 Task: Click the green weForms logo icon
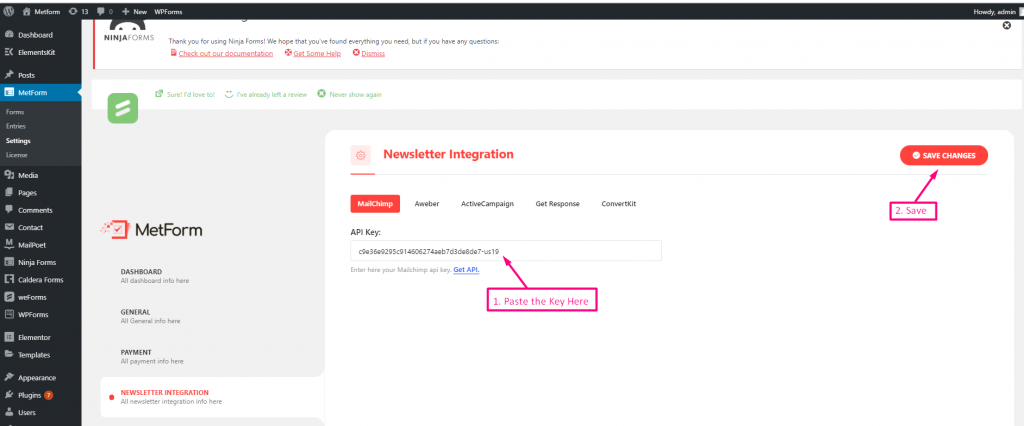(x=123, y=108)
